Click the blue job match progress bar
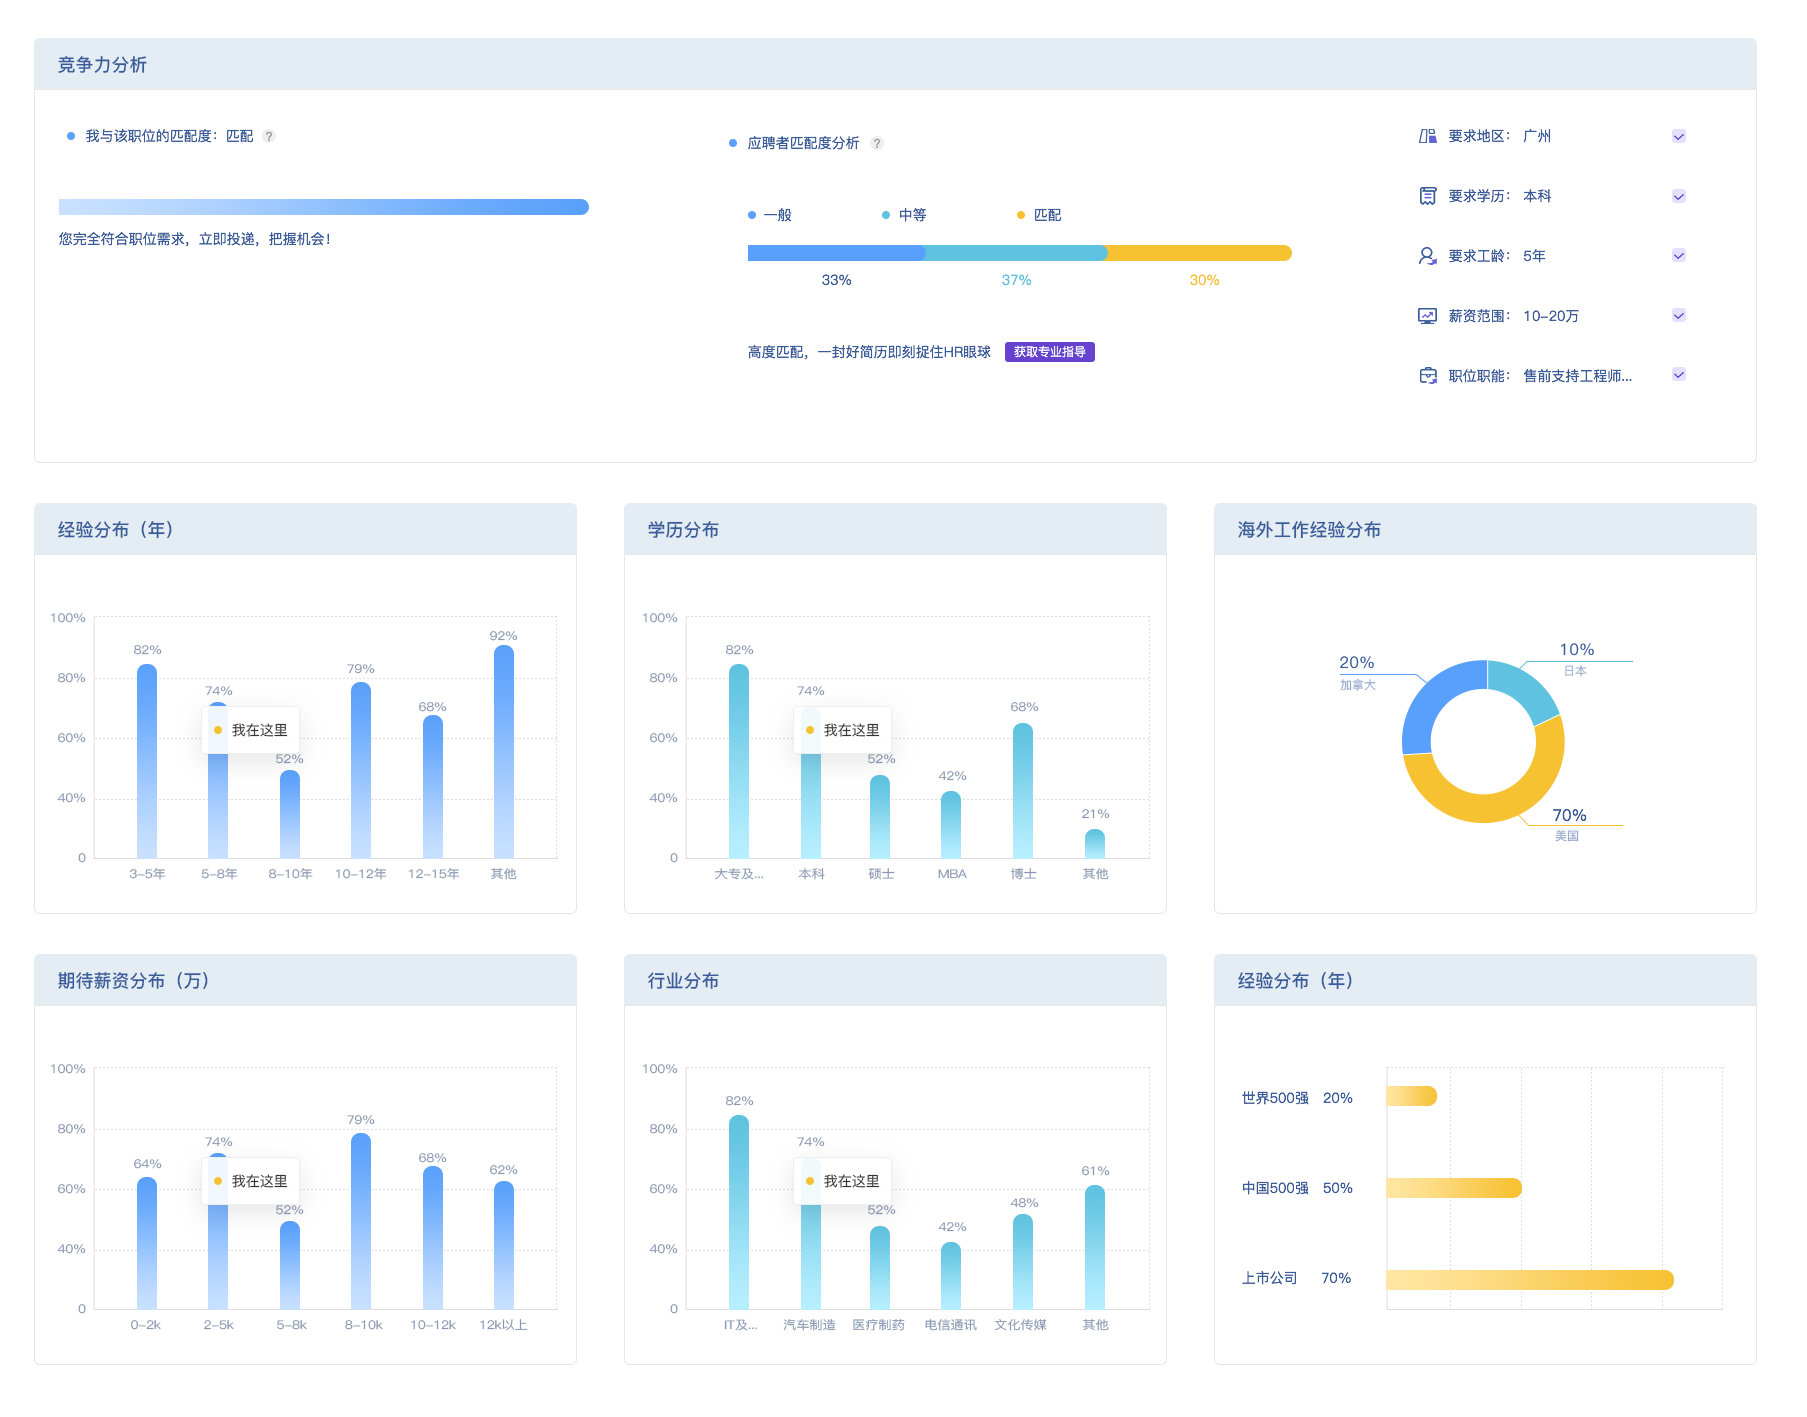The width and height of the screenshot is (1807, 1417). pos(323,207)
